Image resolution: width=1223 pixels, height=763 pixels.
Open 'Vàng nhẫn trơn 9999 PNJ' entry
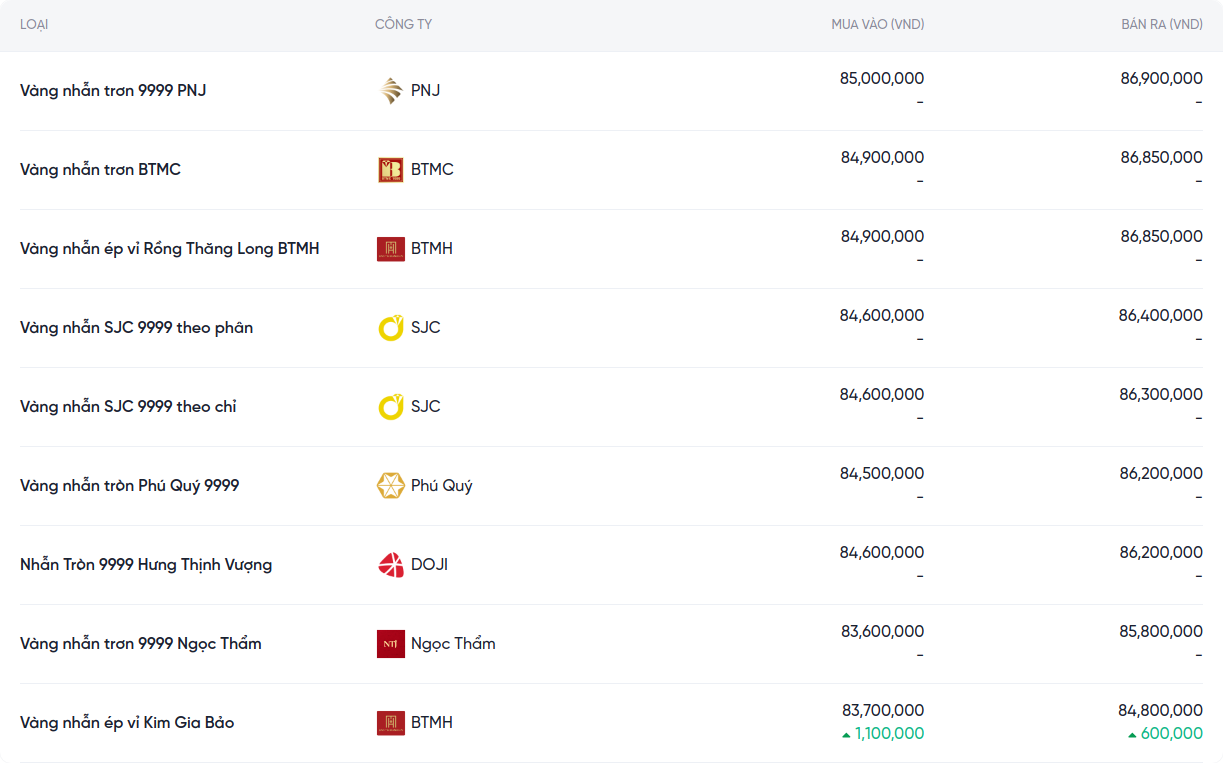pos(113,91)
